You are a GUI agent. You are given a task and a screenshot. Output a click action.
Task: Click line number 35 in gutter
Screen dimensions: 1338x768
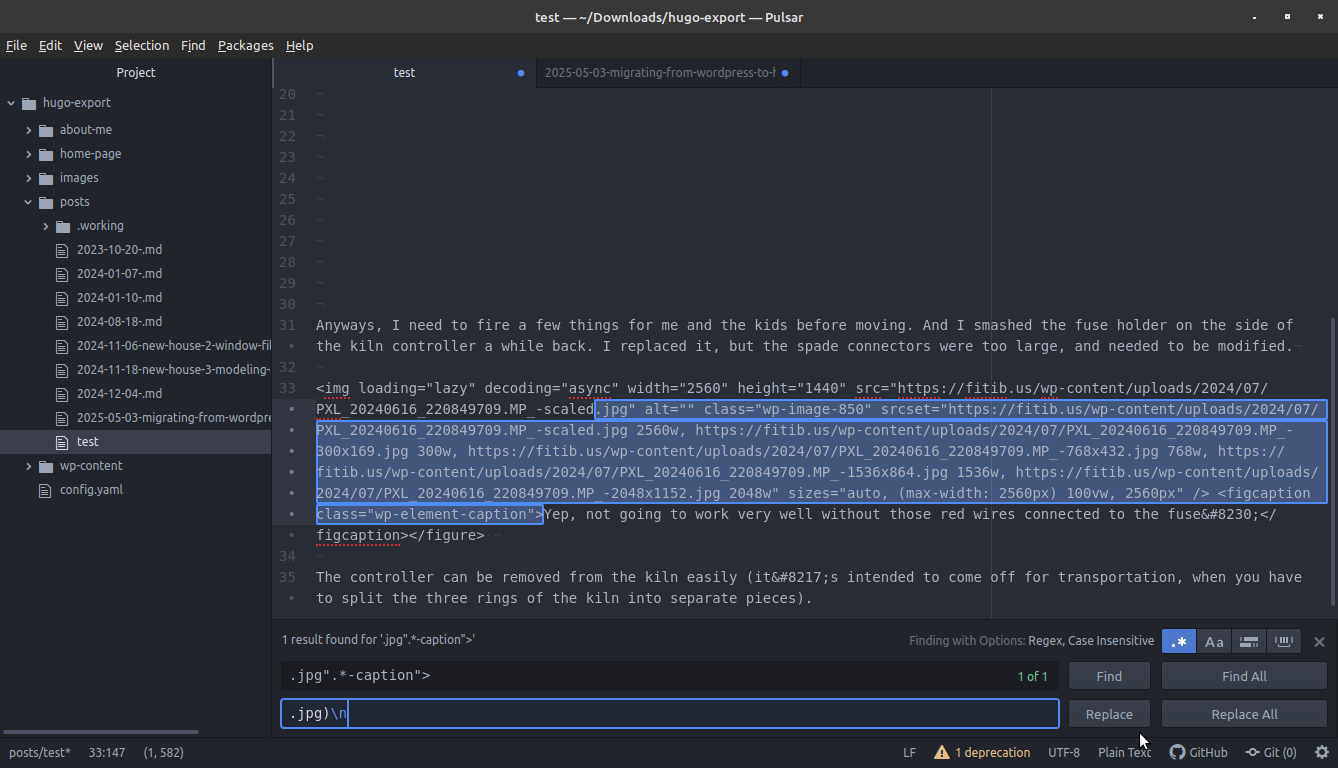[287, 577]
